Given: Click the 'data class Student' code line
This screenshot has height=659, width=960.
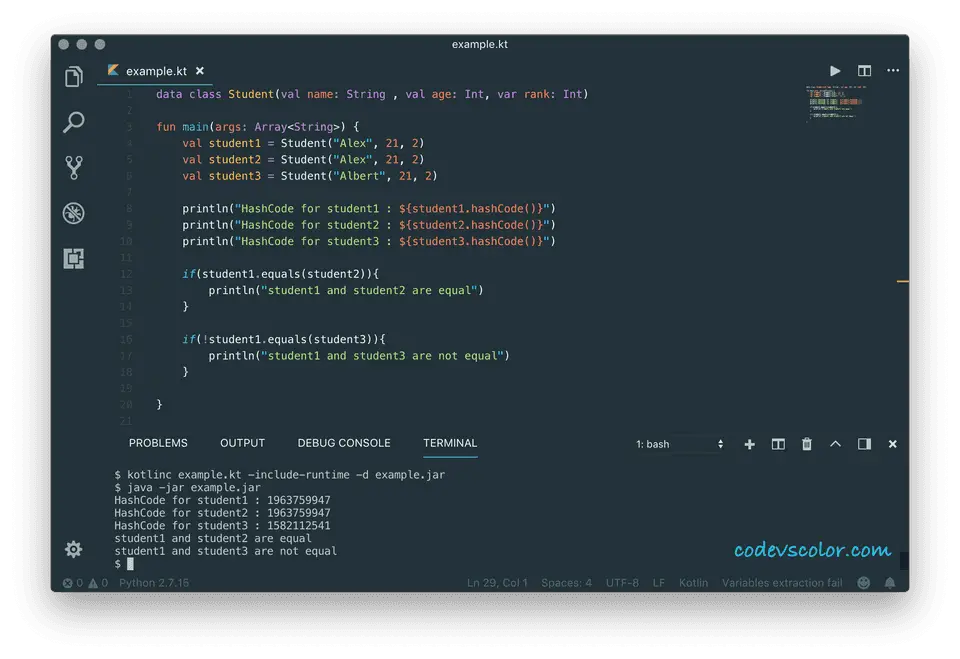Looking at the screenshot, I should pos(372,94).
